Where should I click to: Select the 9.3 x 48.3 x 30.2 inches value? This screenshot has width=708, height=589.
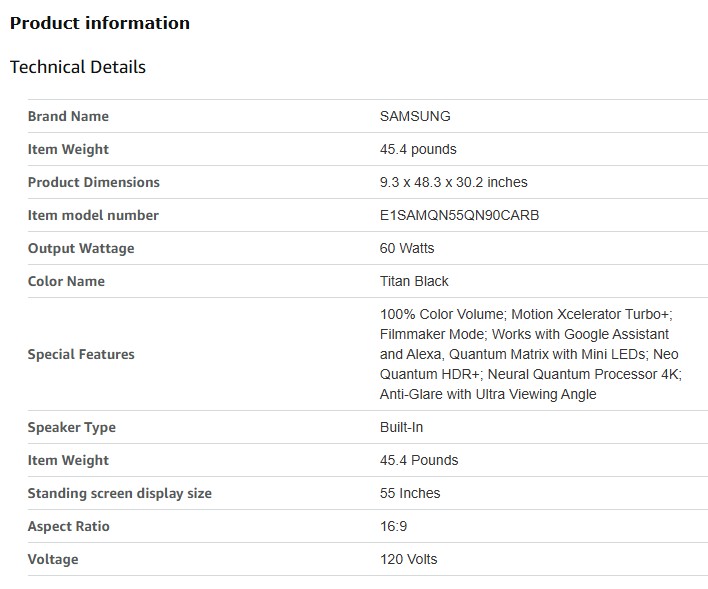(453, 182)
